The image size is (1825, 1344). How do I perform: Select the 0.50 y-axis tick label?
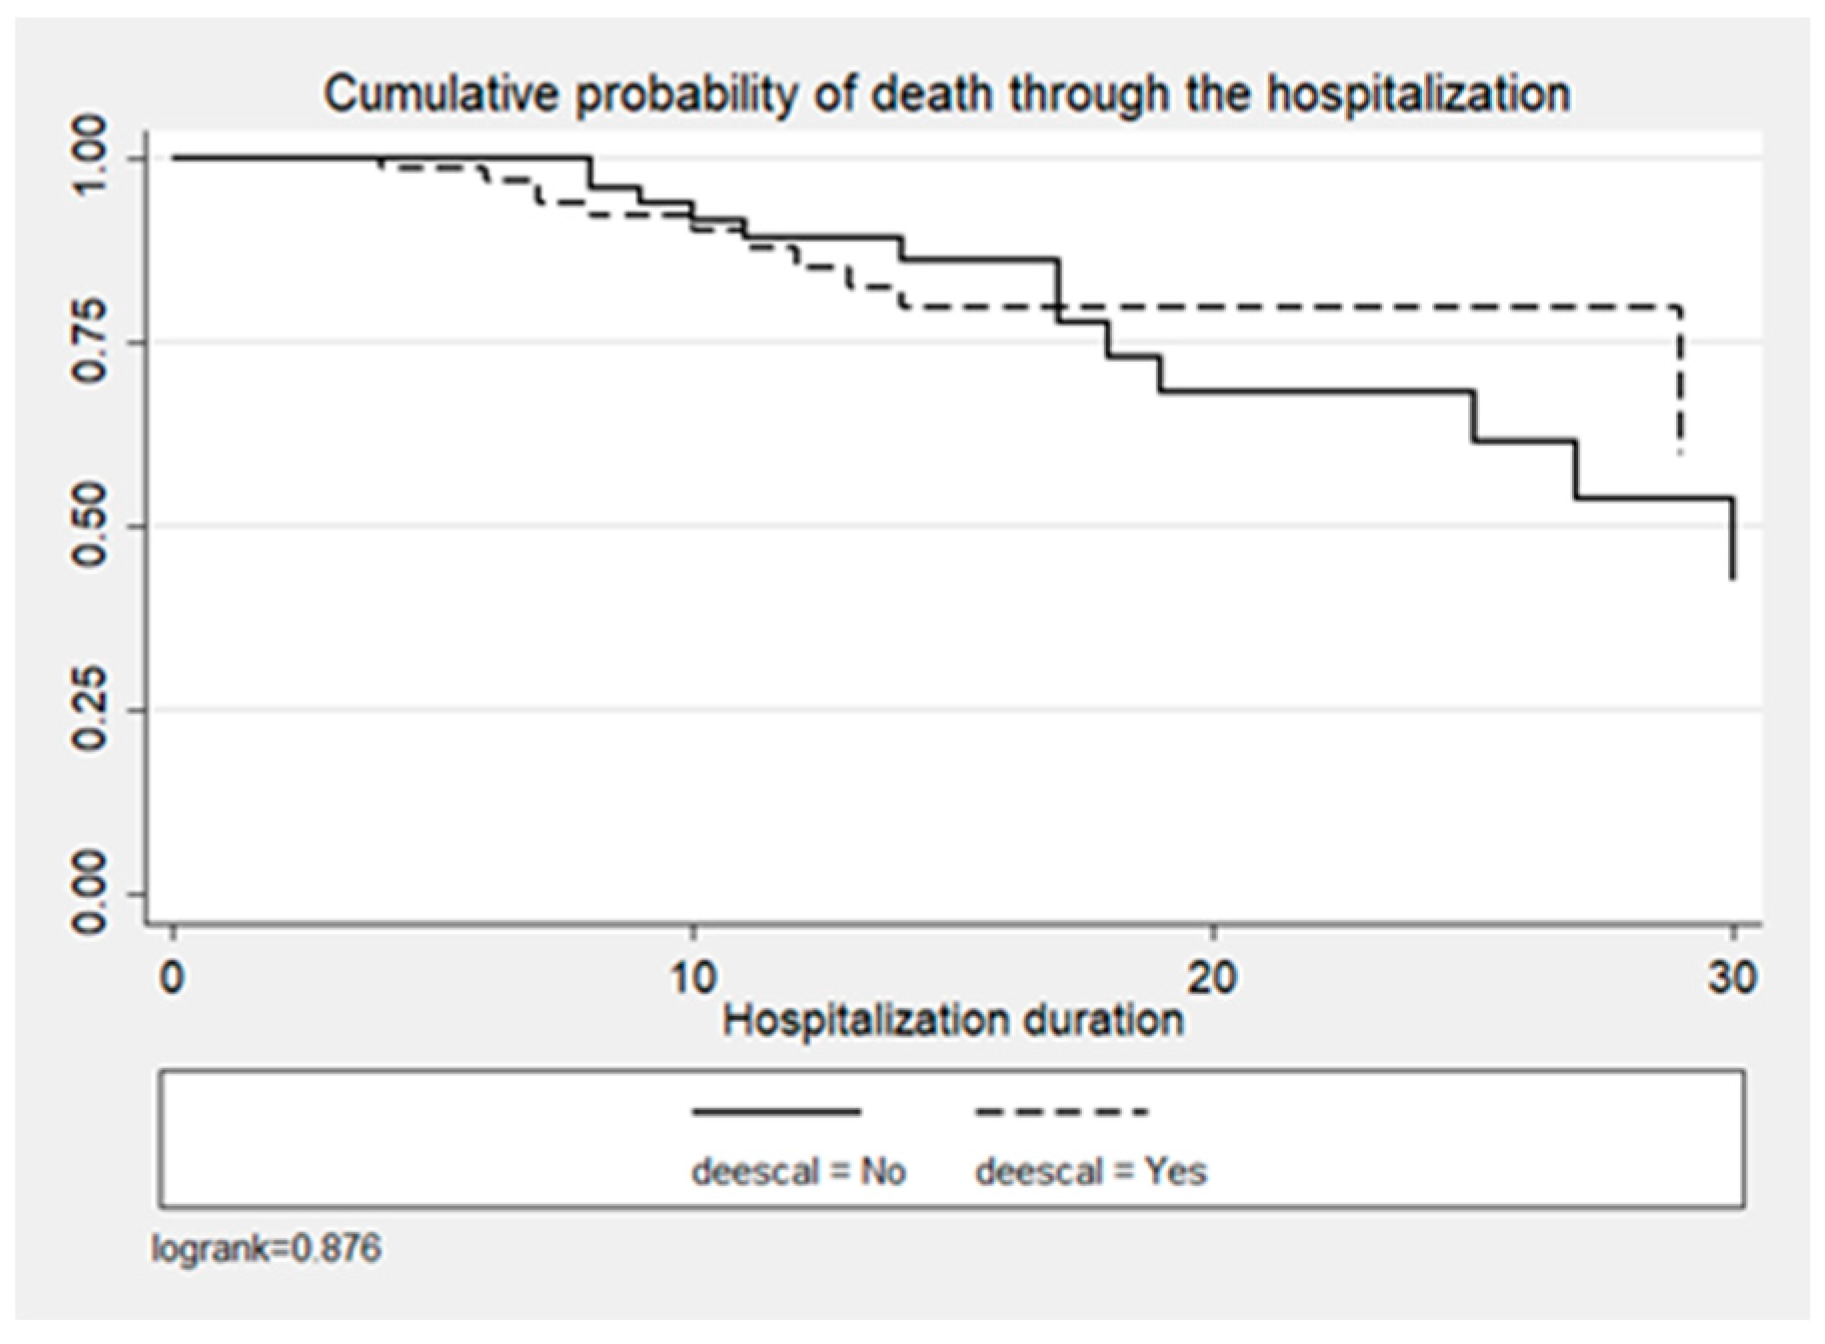coord(92,526)
